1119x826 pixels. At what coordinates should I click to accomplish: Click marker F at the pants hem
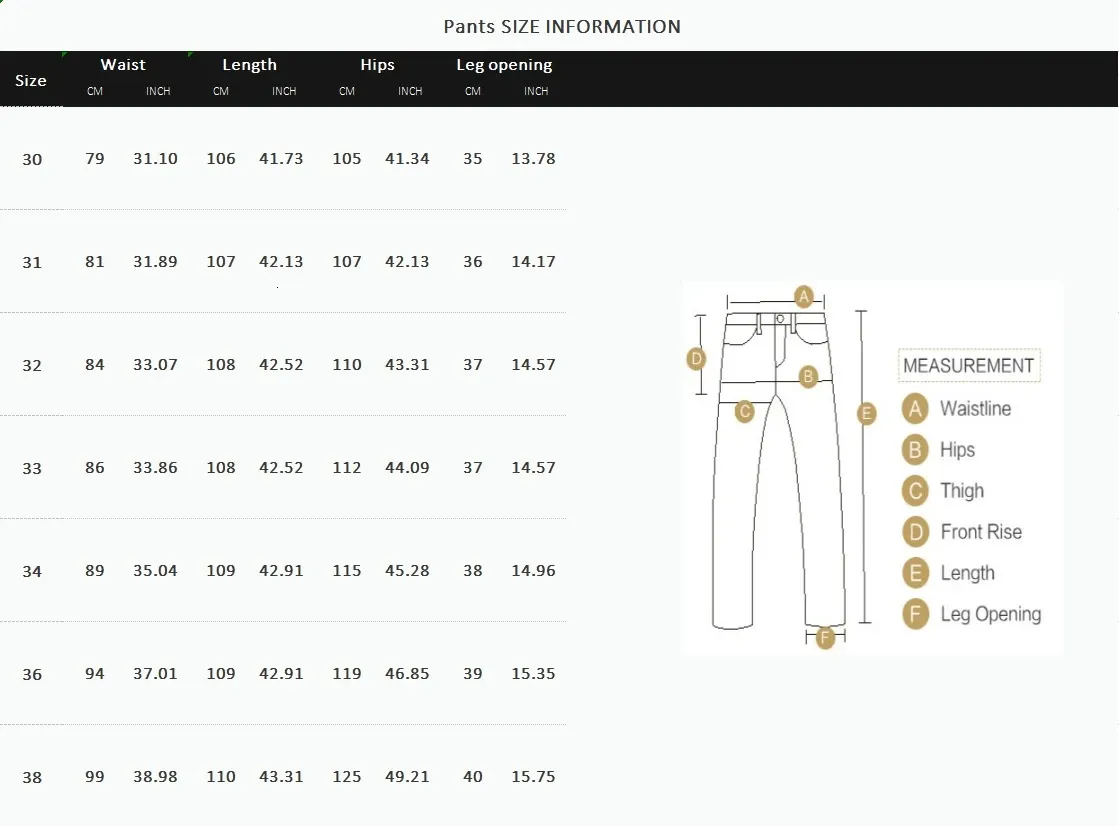(x=825, y=637)
